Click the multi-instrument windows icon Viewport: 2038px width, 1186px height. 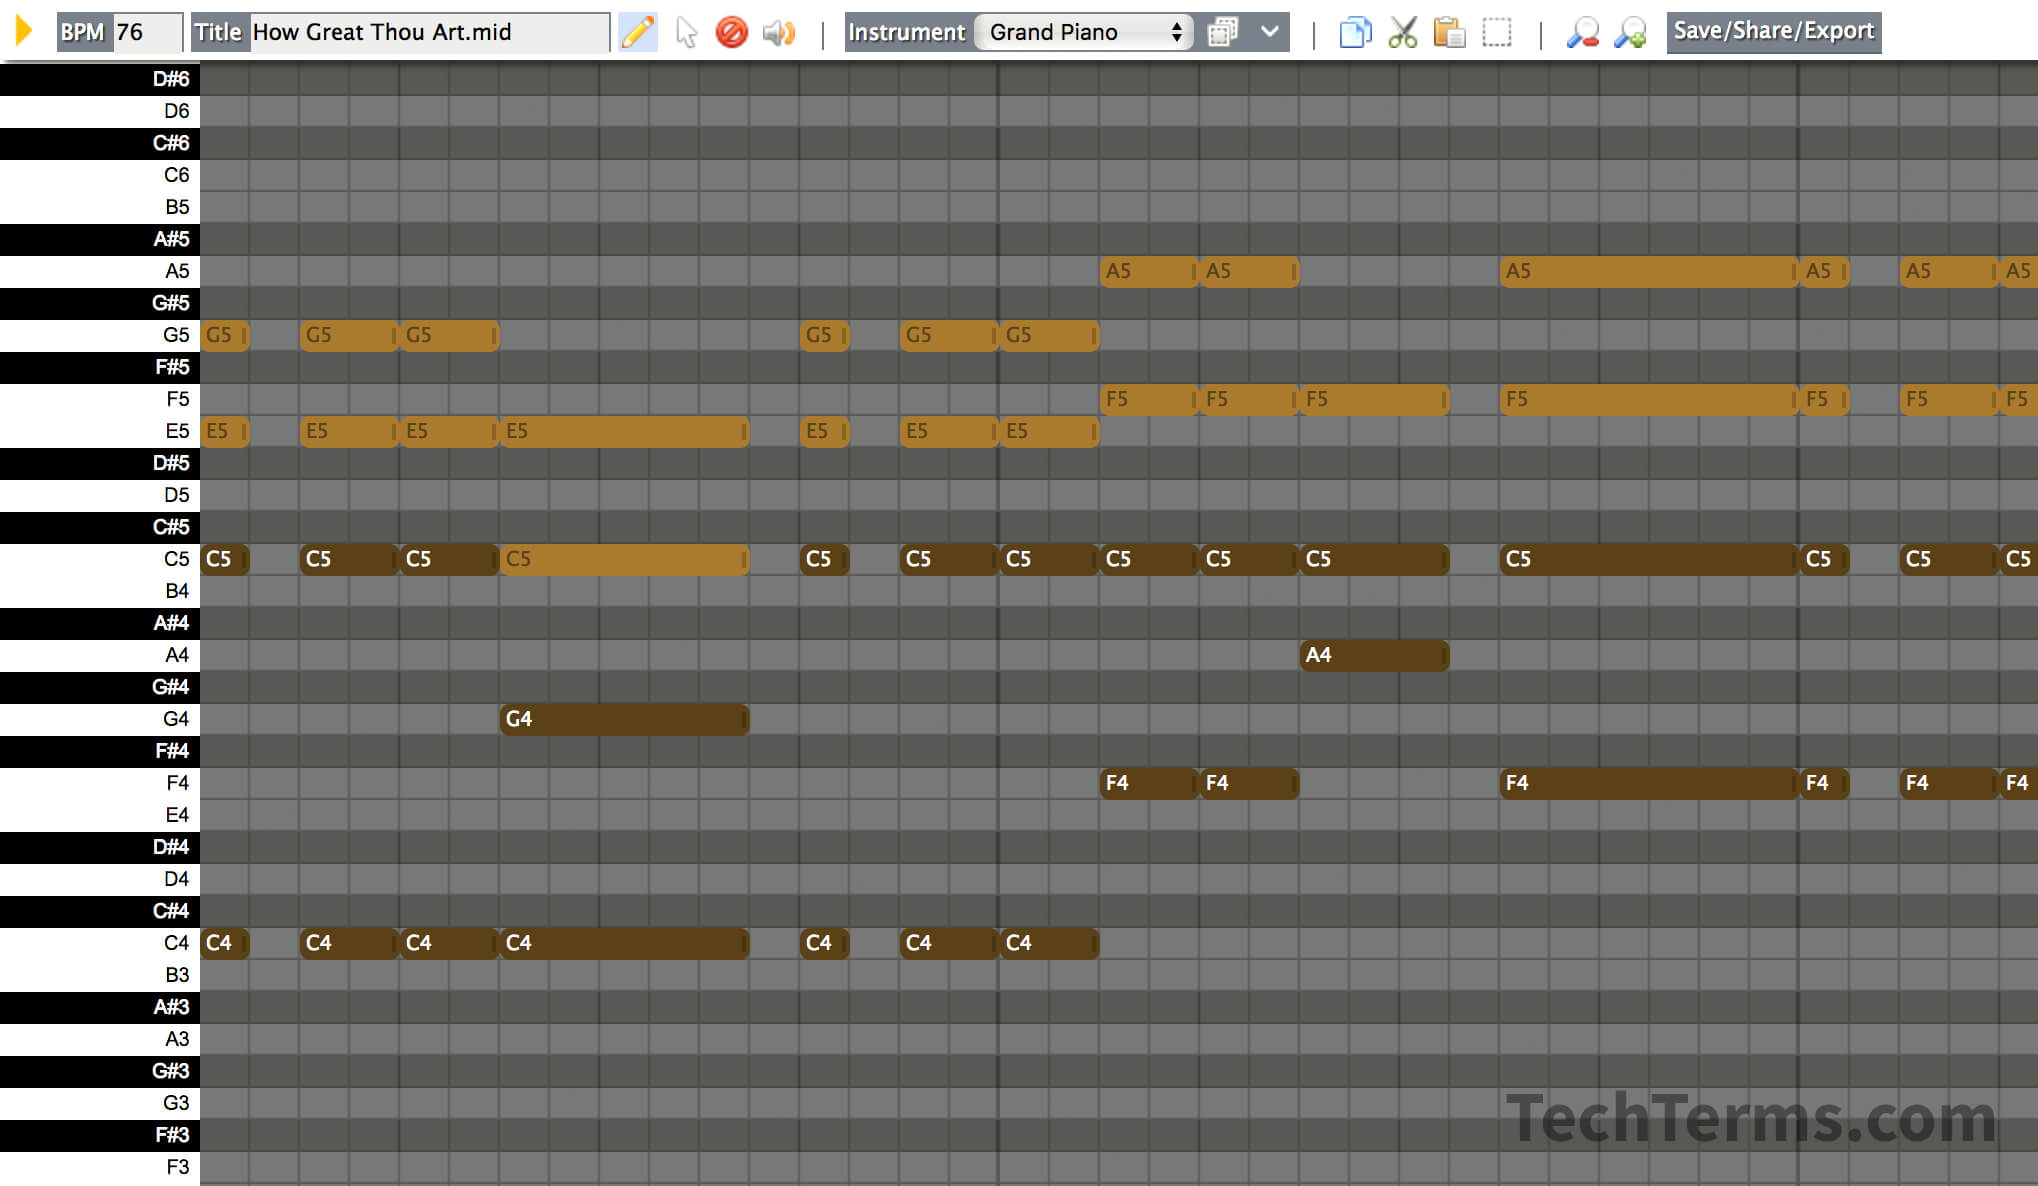point(1222,32)
